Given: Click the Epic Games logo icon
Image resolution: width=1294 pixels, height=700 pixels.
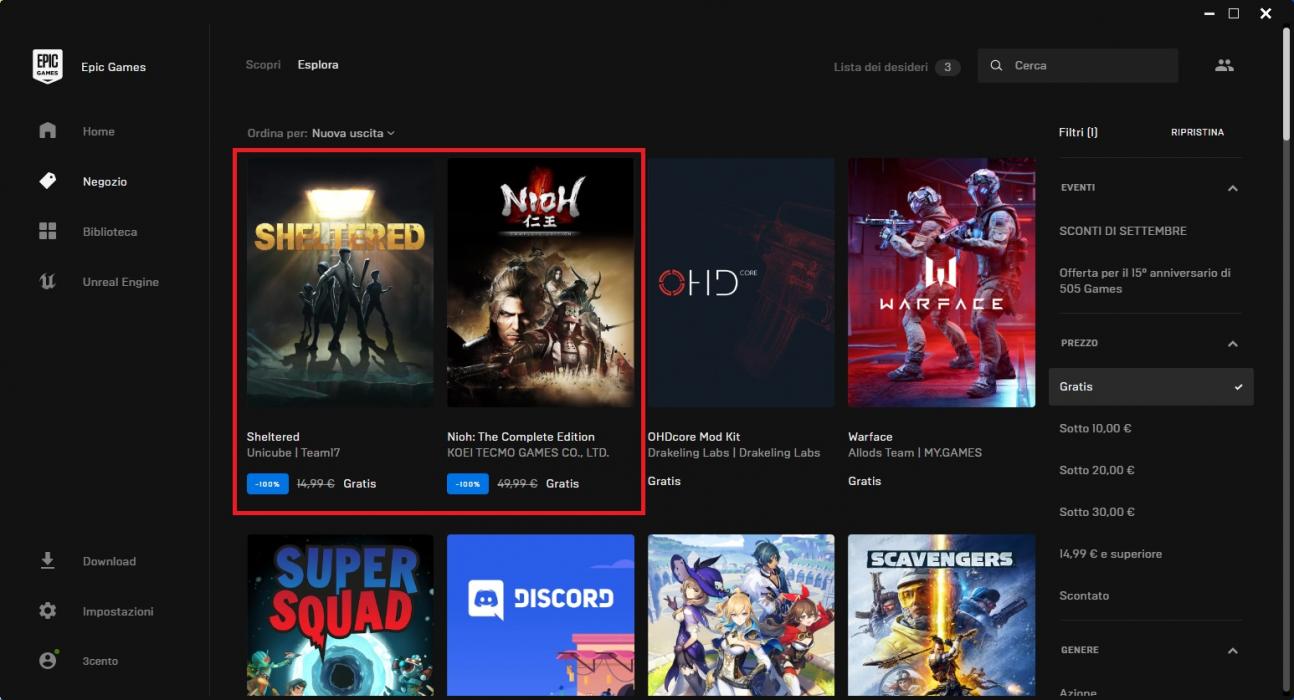Looking at the screenshot, I should coord(47,67).
